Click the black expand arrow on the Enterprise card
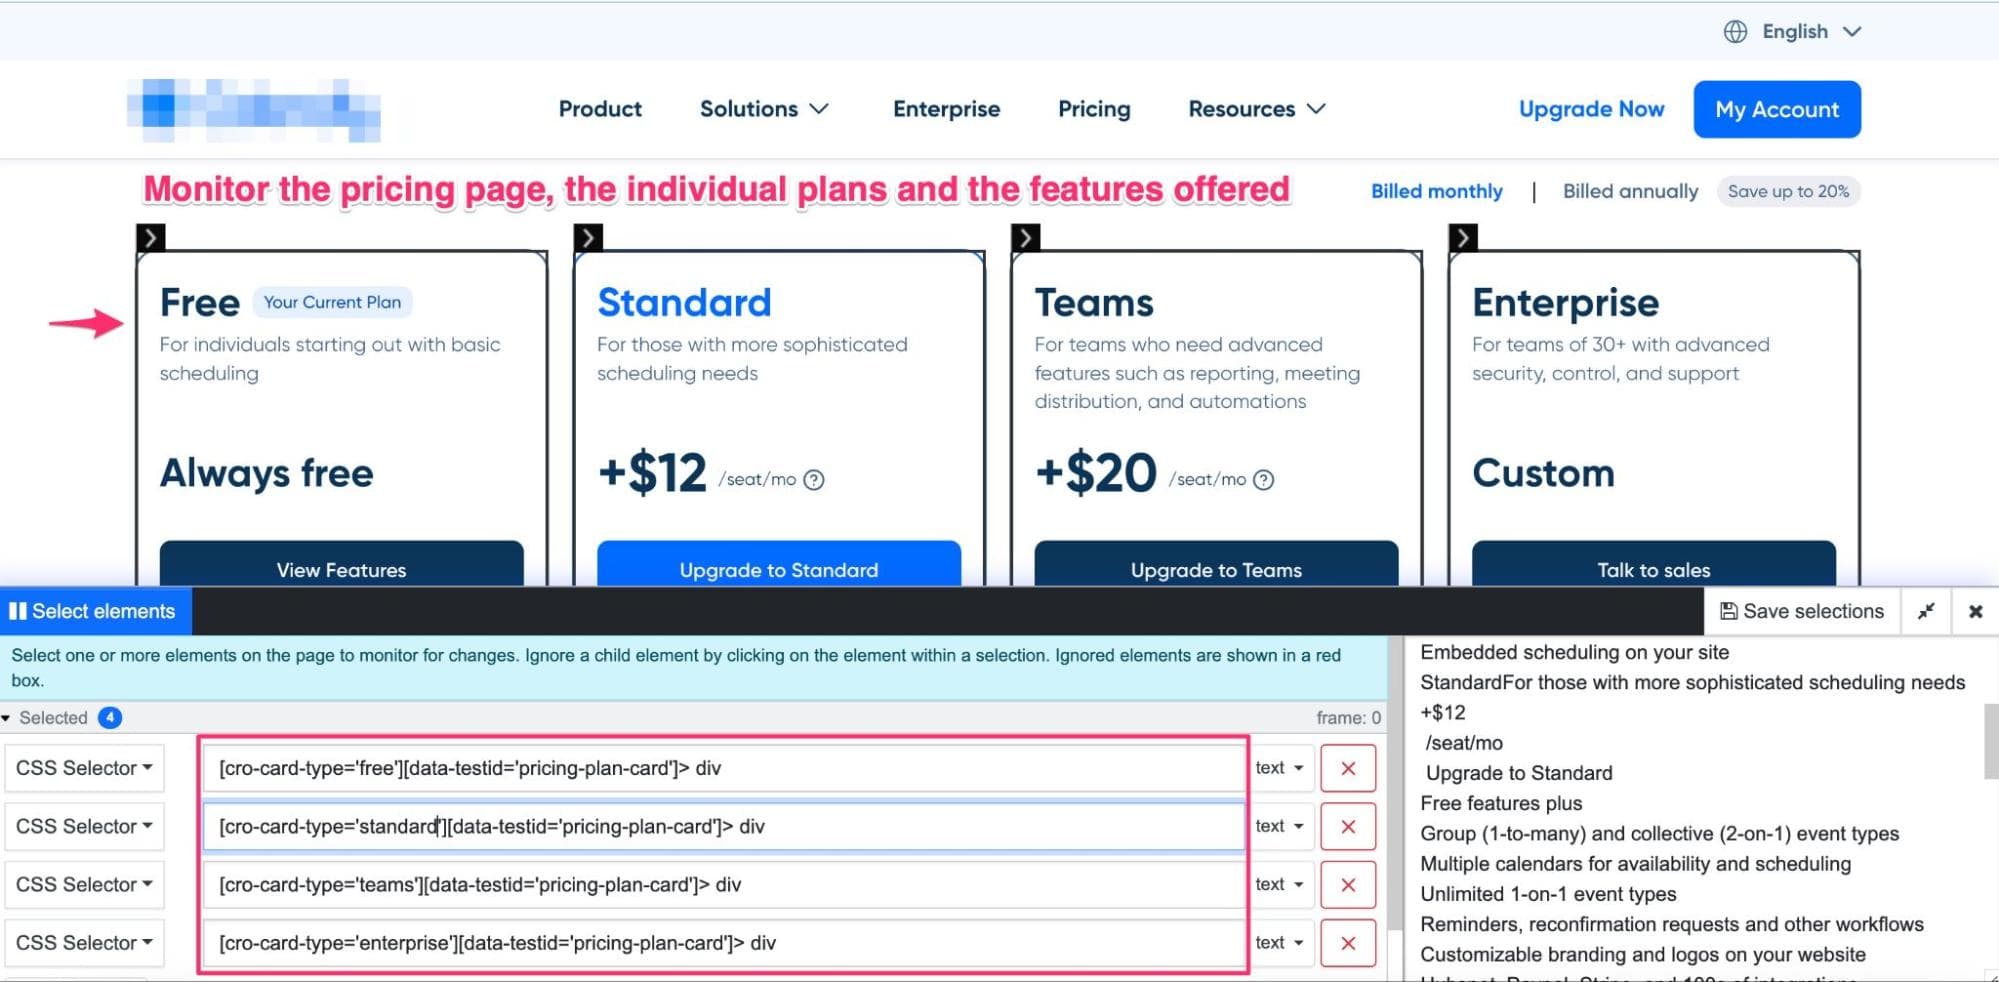This screenshot has width=1999, height=982. point(1463,237)
